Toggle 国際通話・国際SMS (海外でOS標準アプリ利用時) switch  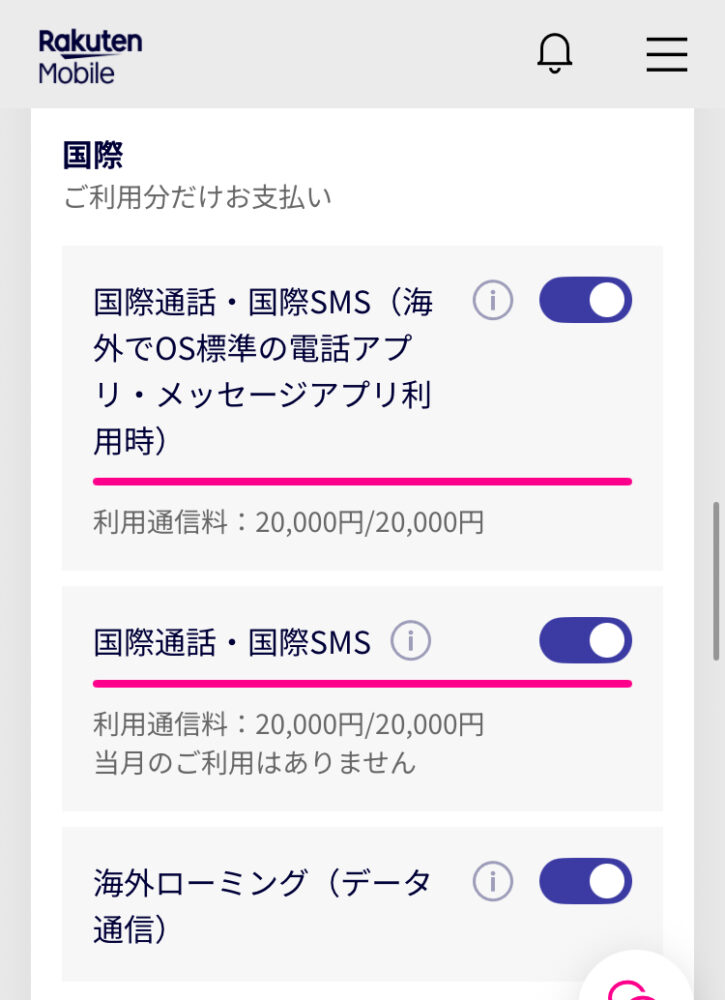click(x=585, y=300)
